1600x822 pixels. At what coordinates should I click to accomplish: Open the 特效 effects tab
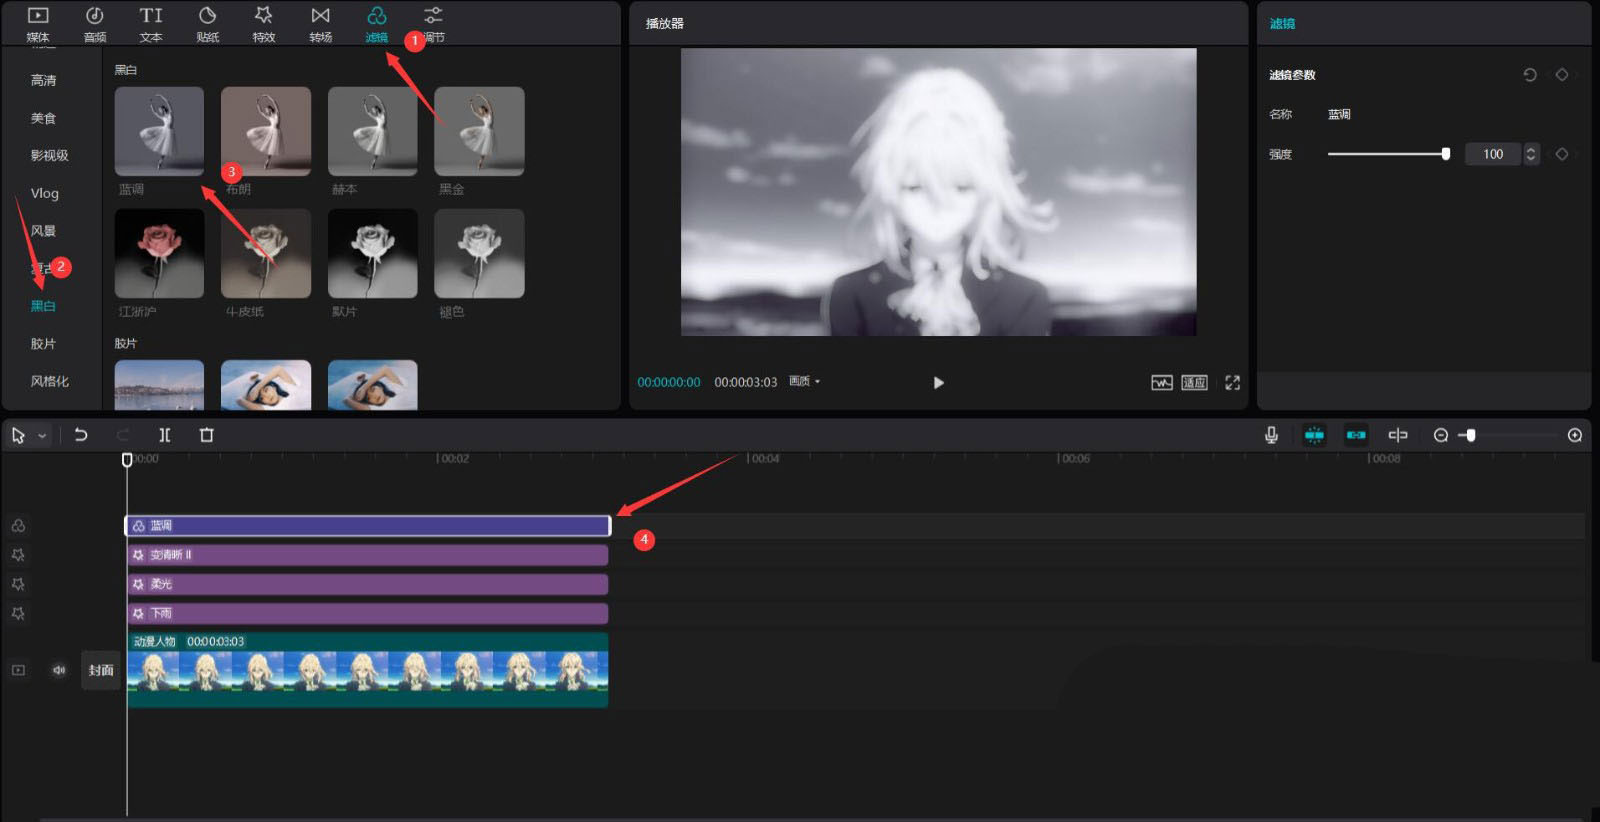[264, 24]
